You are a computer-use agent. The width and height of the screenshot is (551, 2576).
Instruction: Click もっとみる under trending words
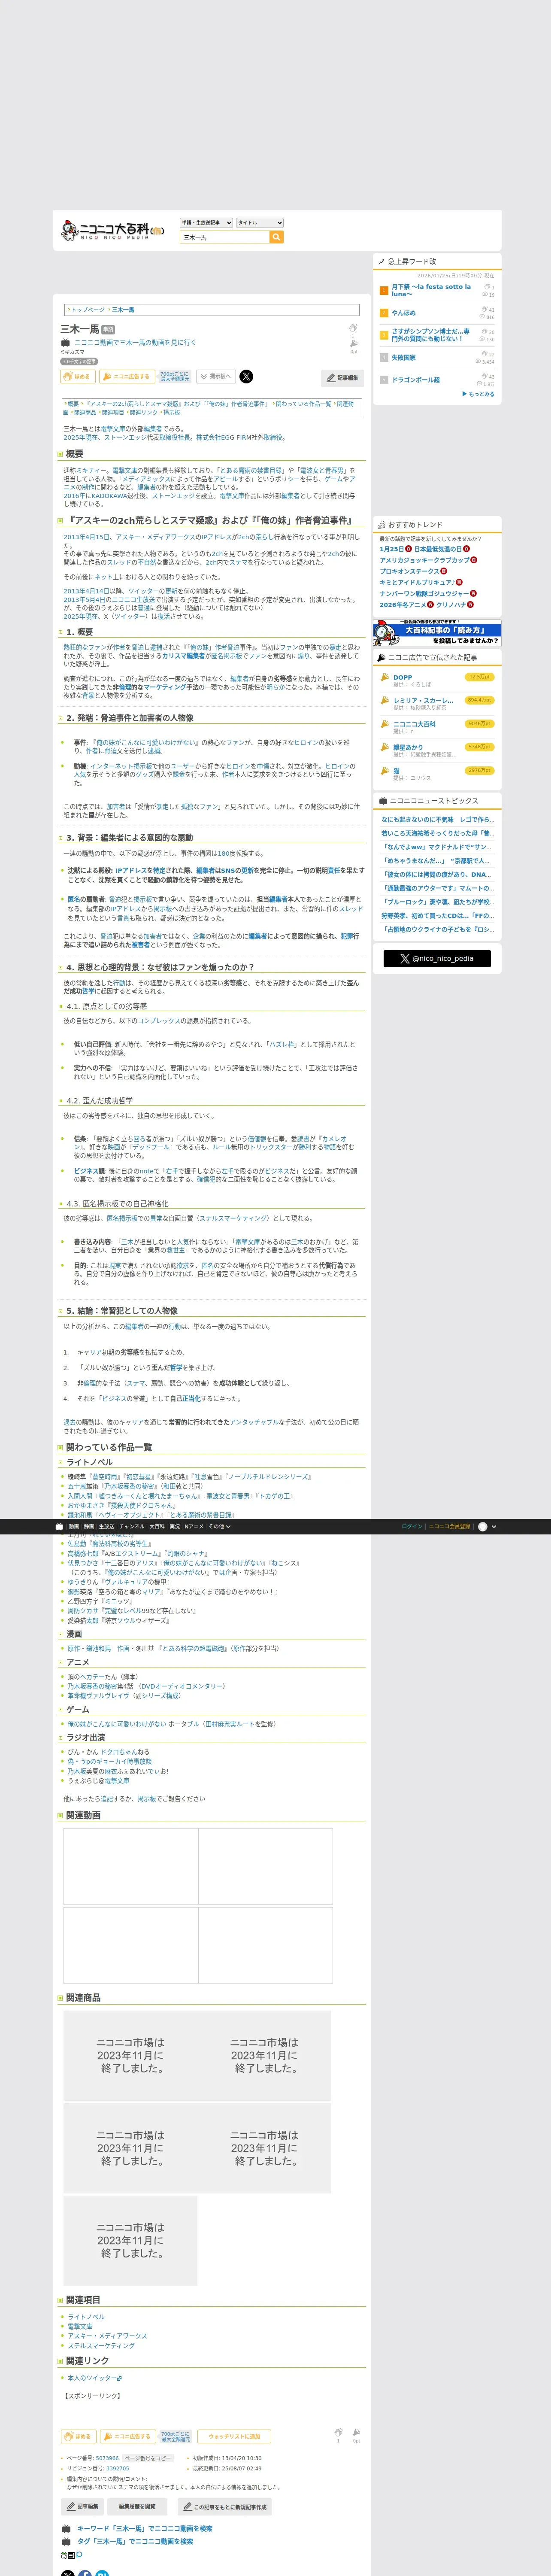[x=479, y=394]
